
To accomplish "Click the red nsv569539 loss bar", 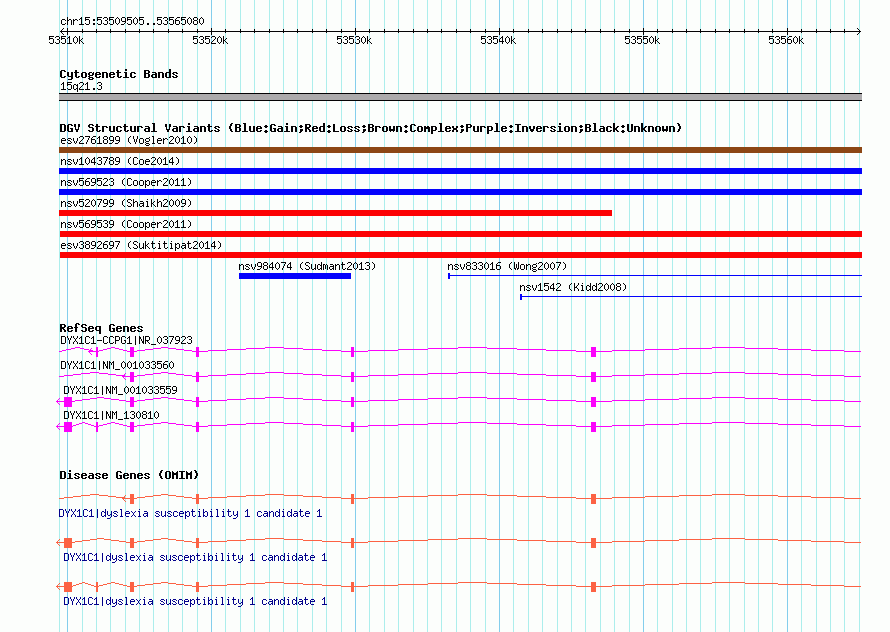I will [x=460, y=234].
